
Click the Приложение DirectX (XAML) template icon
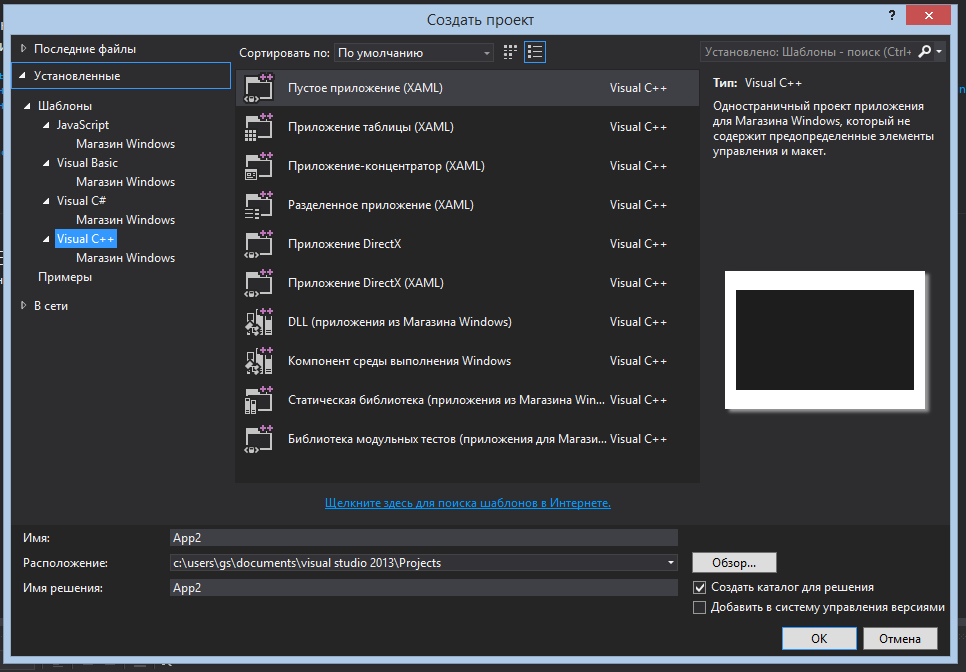click(x=259, y=283)
